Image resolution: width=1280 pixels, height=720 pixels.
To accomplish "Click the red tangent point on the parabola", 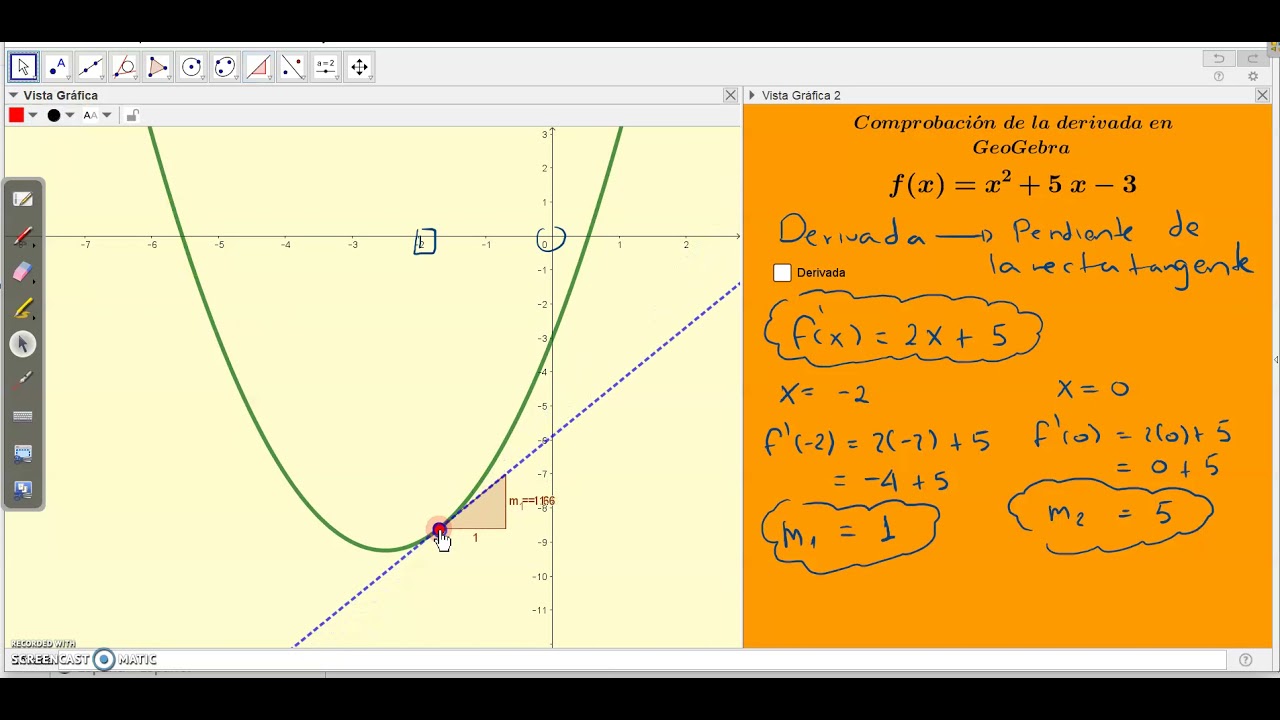I will 440,530.
